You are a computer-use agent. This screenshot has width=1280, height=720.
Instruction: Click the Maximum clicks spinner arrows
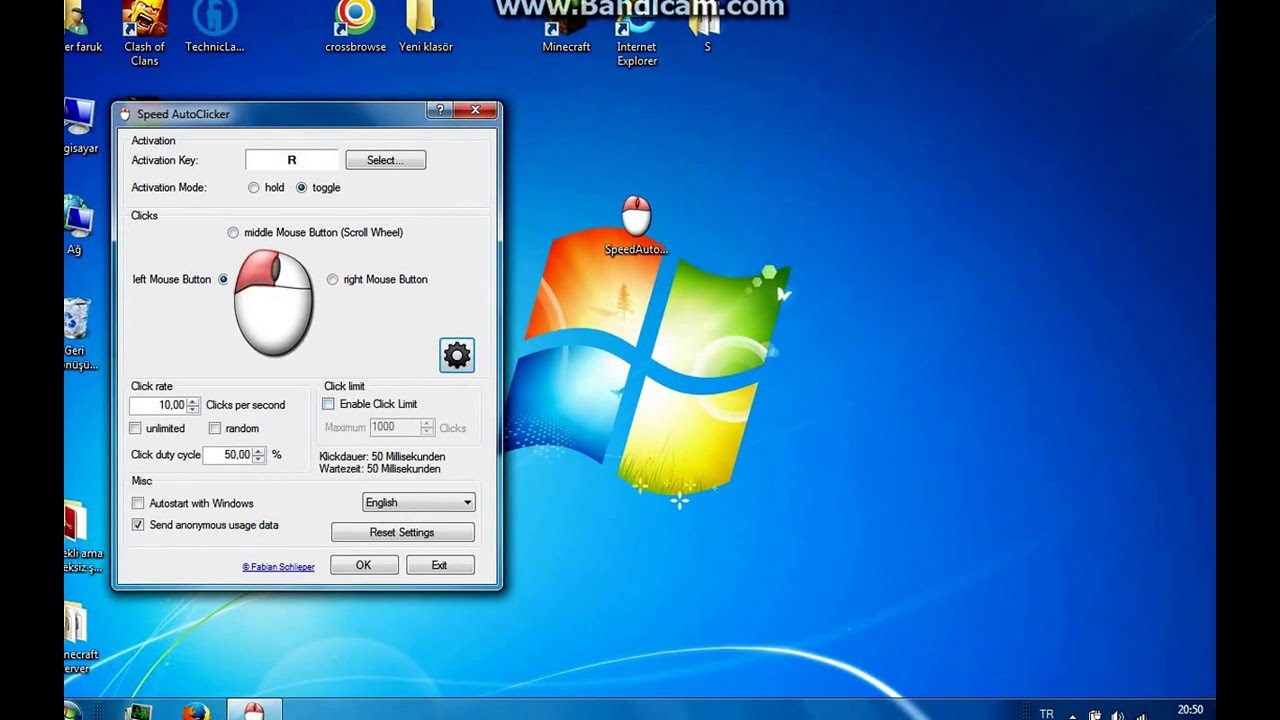[x=427, y=427]
